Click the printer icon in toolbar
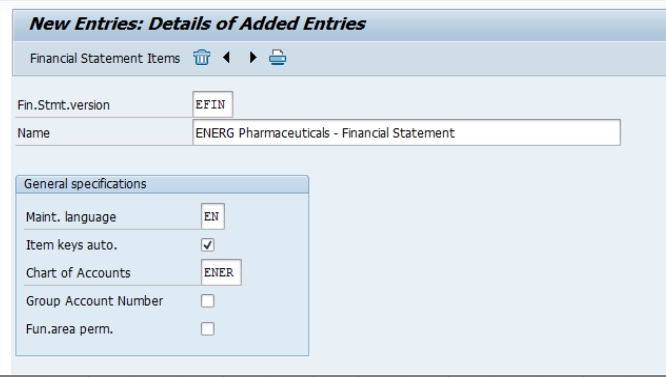 click(x=277, y=57)
